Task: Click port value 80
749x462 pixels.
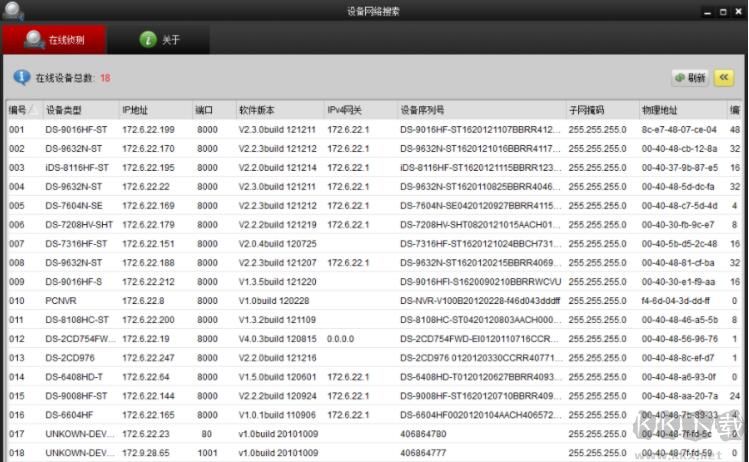Action: [206, 434]
